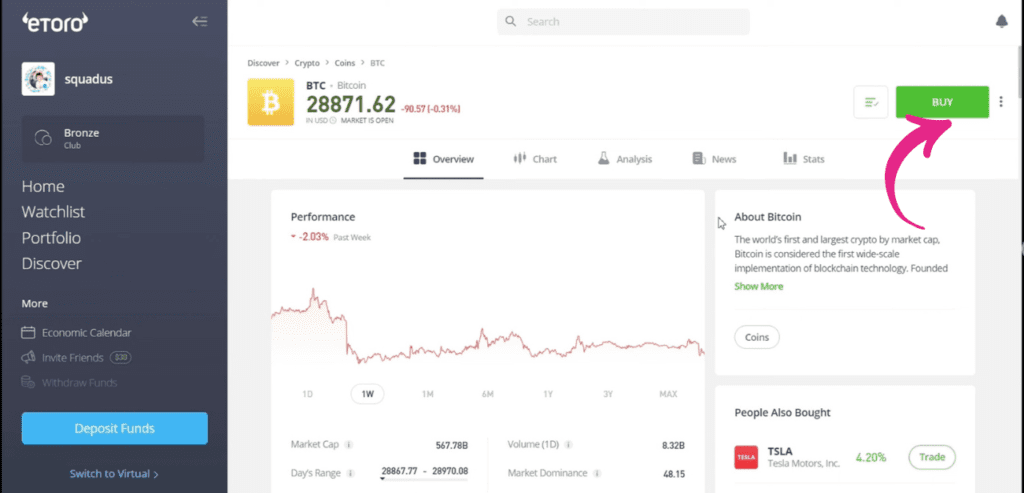Select the 1Y performance range
This screenshot has height=493, width=1024.
[548, 394]
